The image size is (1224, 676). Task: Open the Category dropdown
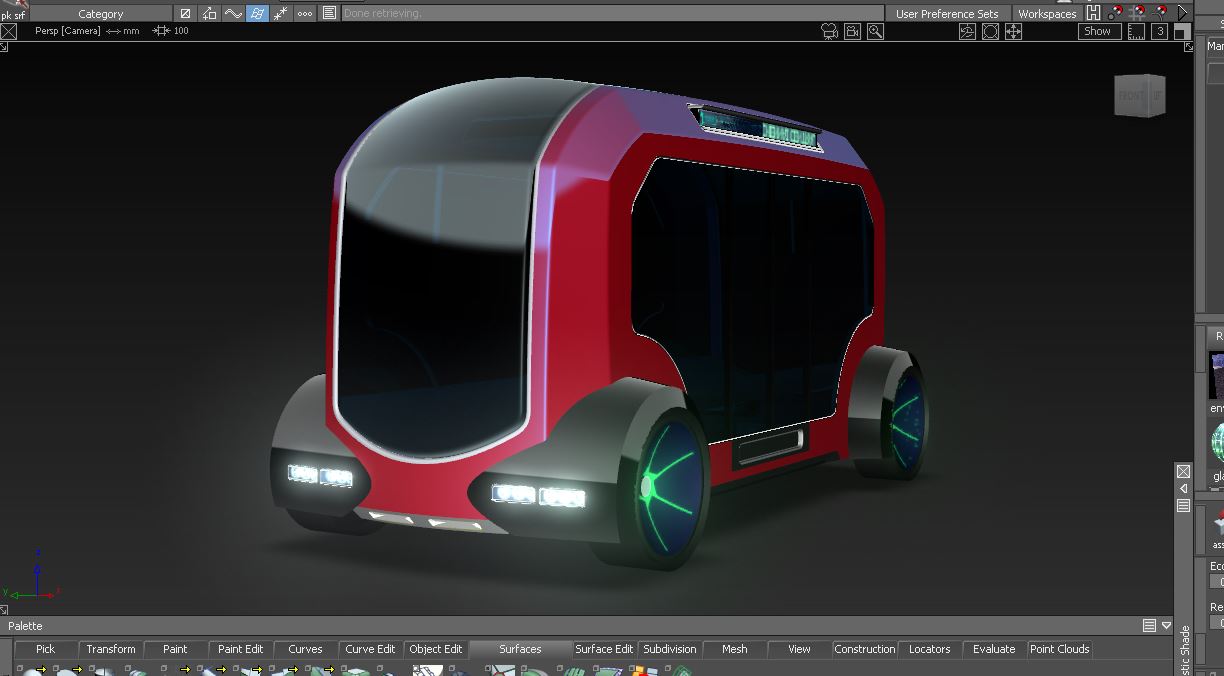pos(101,14)
